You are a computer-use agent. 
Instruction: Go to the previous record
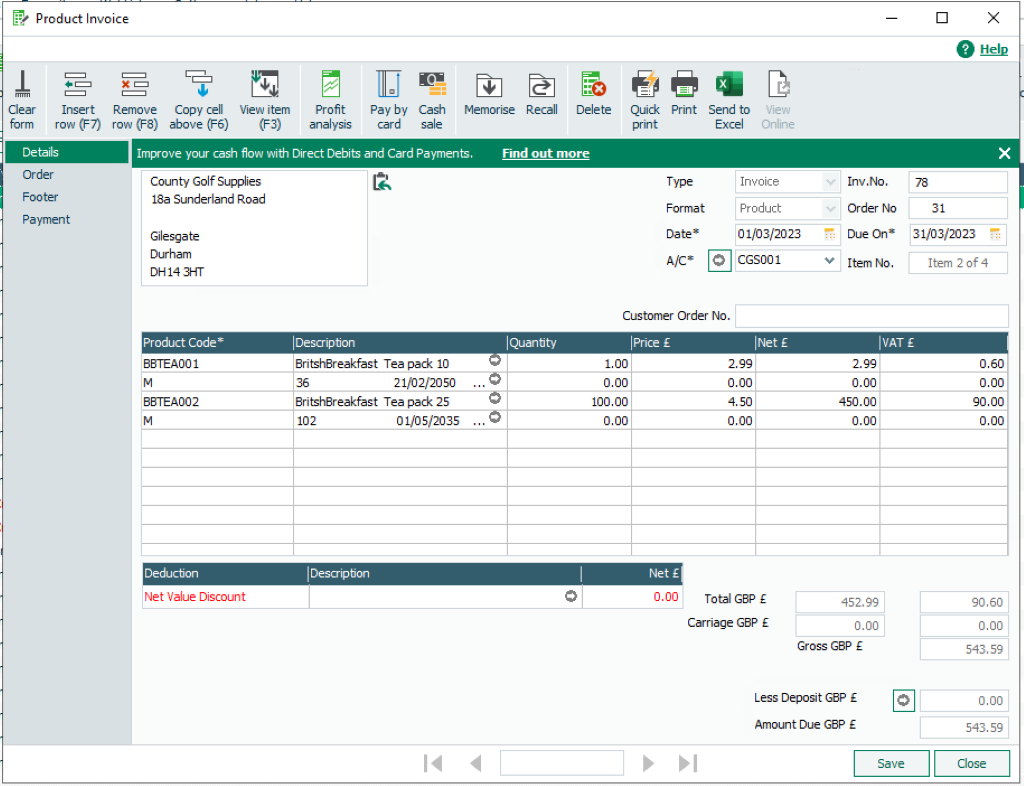[x=476, y=763]
